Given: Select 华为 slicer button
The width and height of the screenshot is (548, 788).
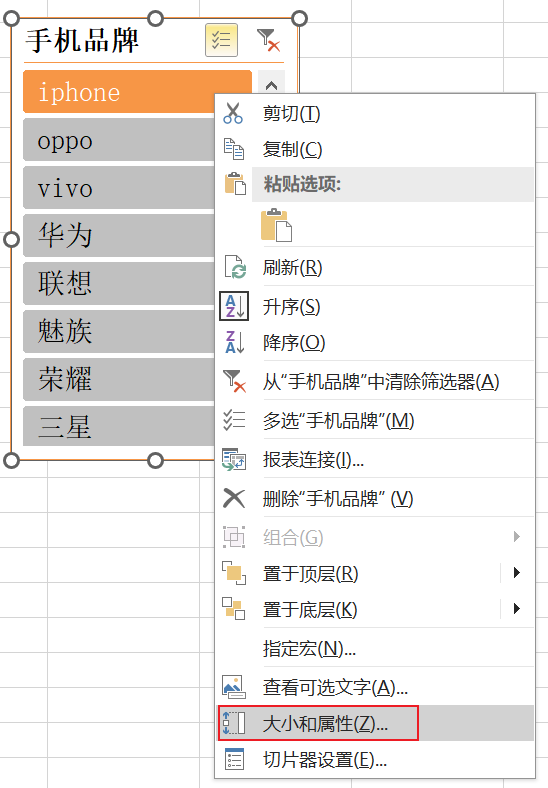Looking at the screenshot, I should 119,235.
